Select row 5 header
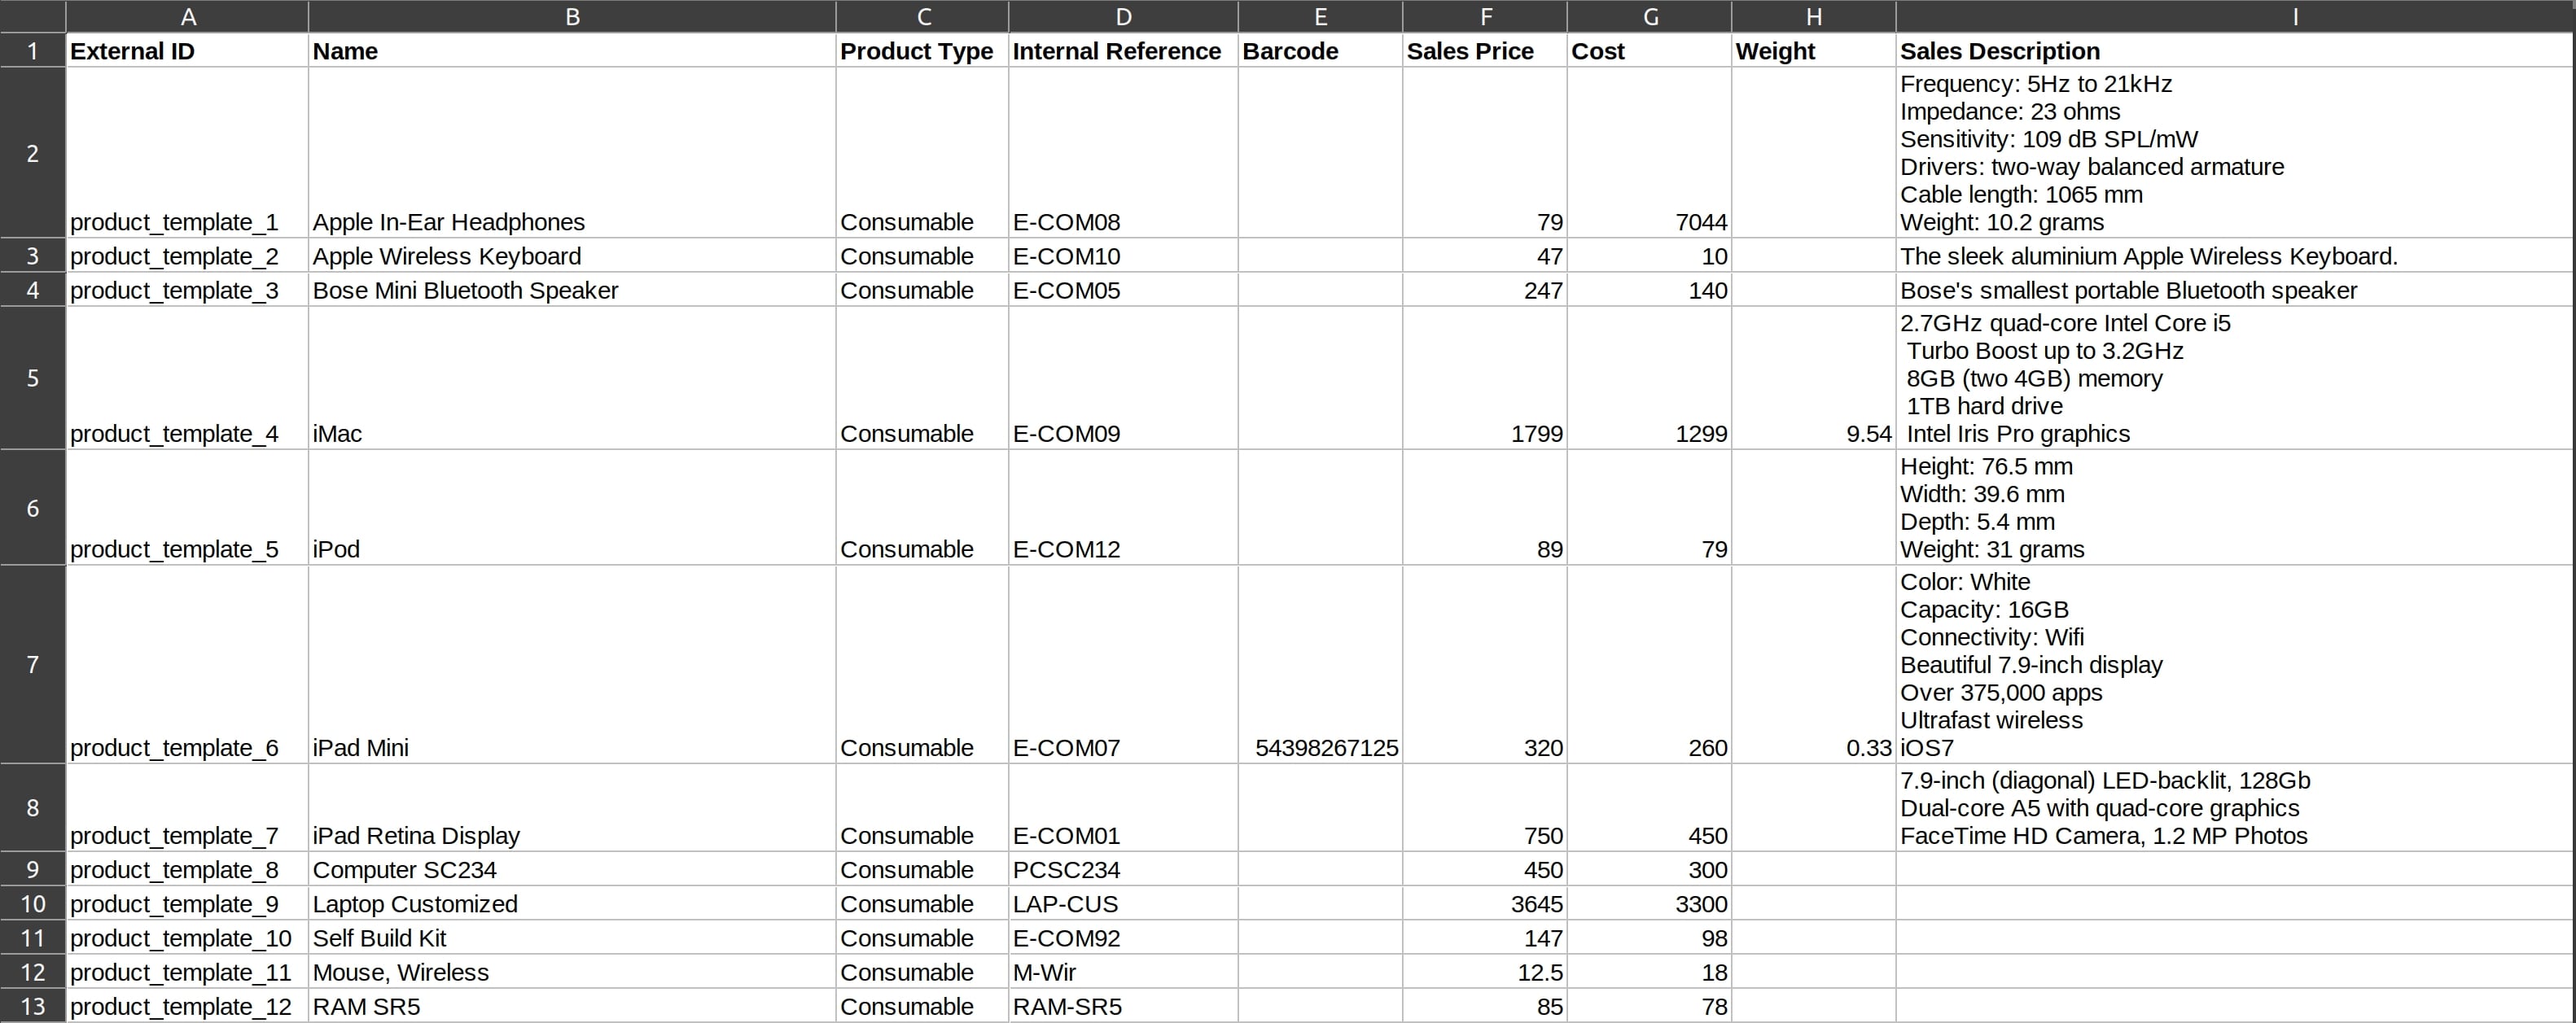The image size is (2576, 1023). (x=33, y=378)
